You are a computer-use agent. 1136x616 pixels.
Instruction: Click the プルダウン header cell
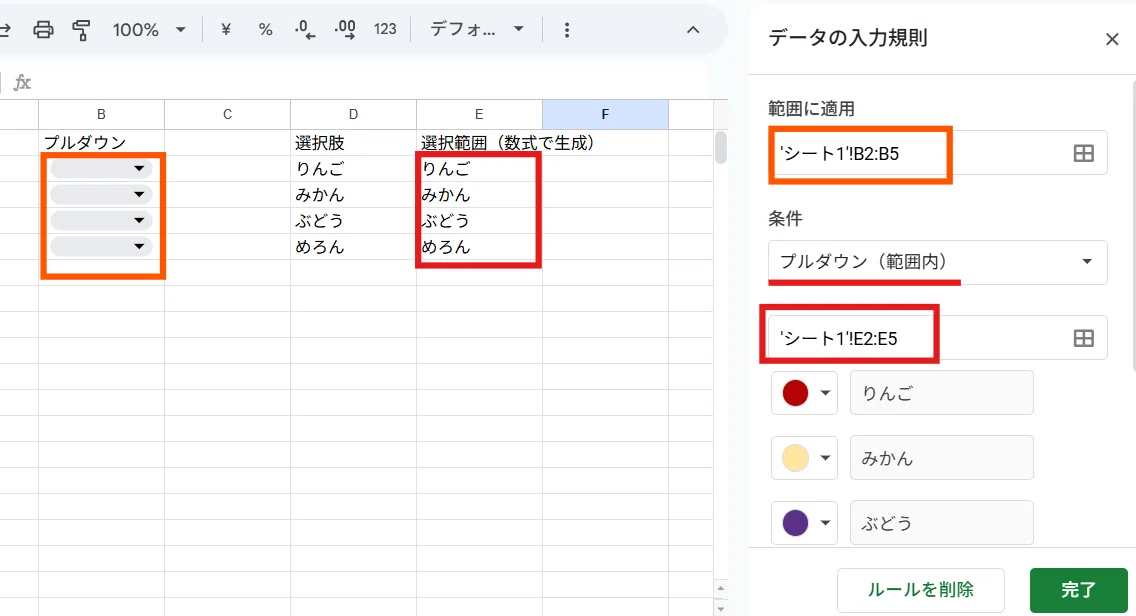coord(101,143)
